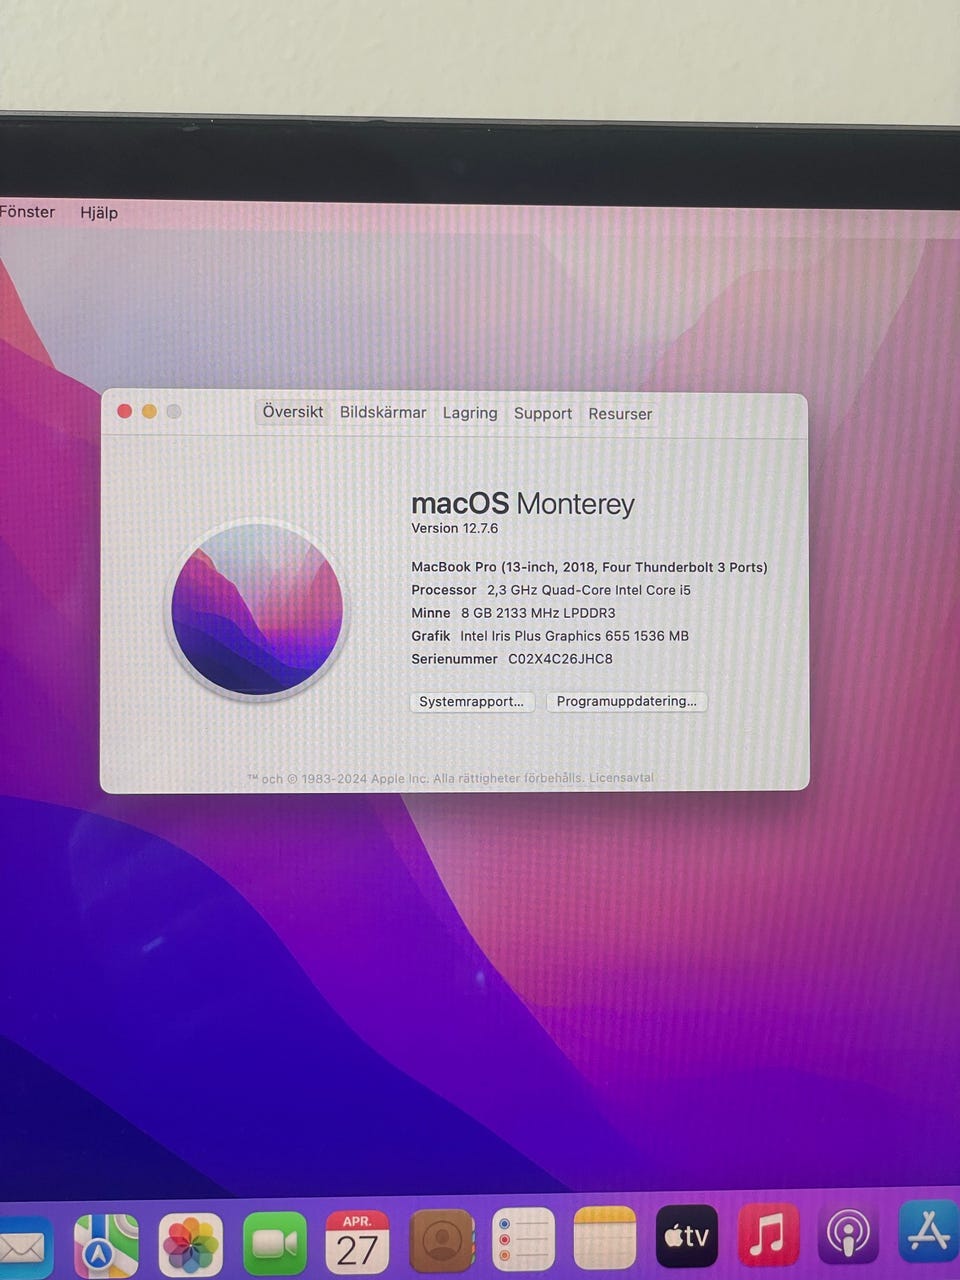Click the 2,3 GHz Quad-Core processor text
960x1280 pixels.
coord(589,590)
